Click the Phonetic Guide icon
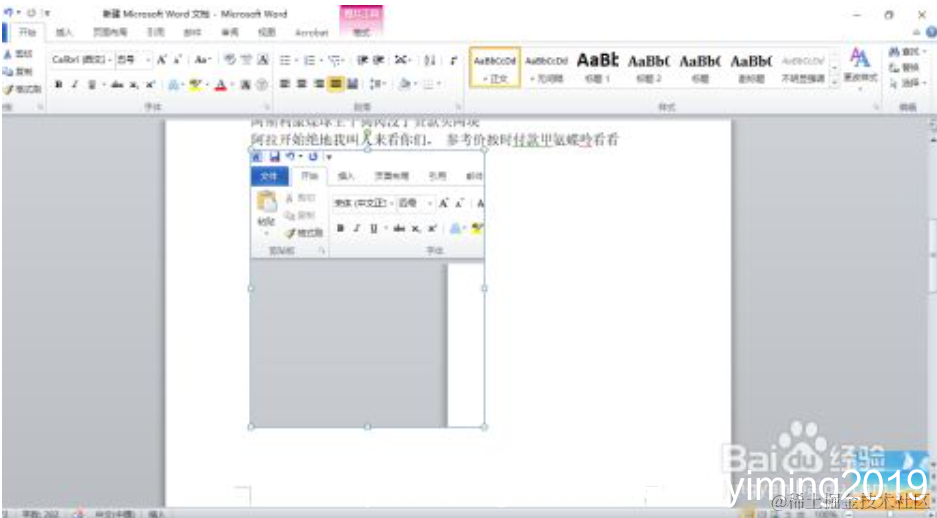Viewport: 937px width, 518px height. pyautogui.click(x=246, y=60)
